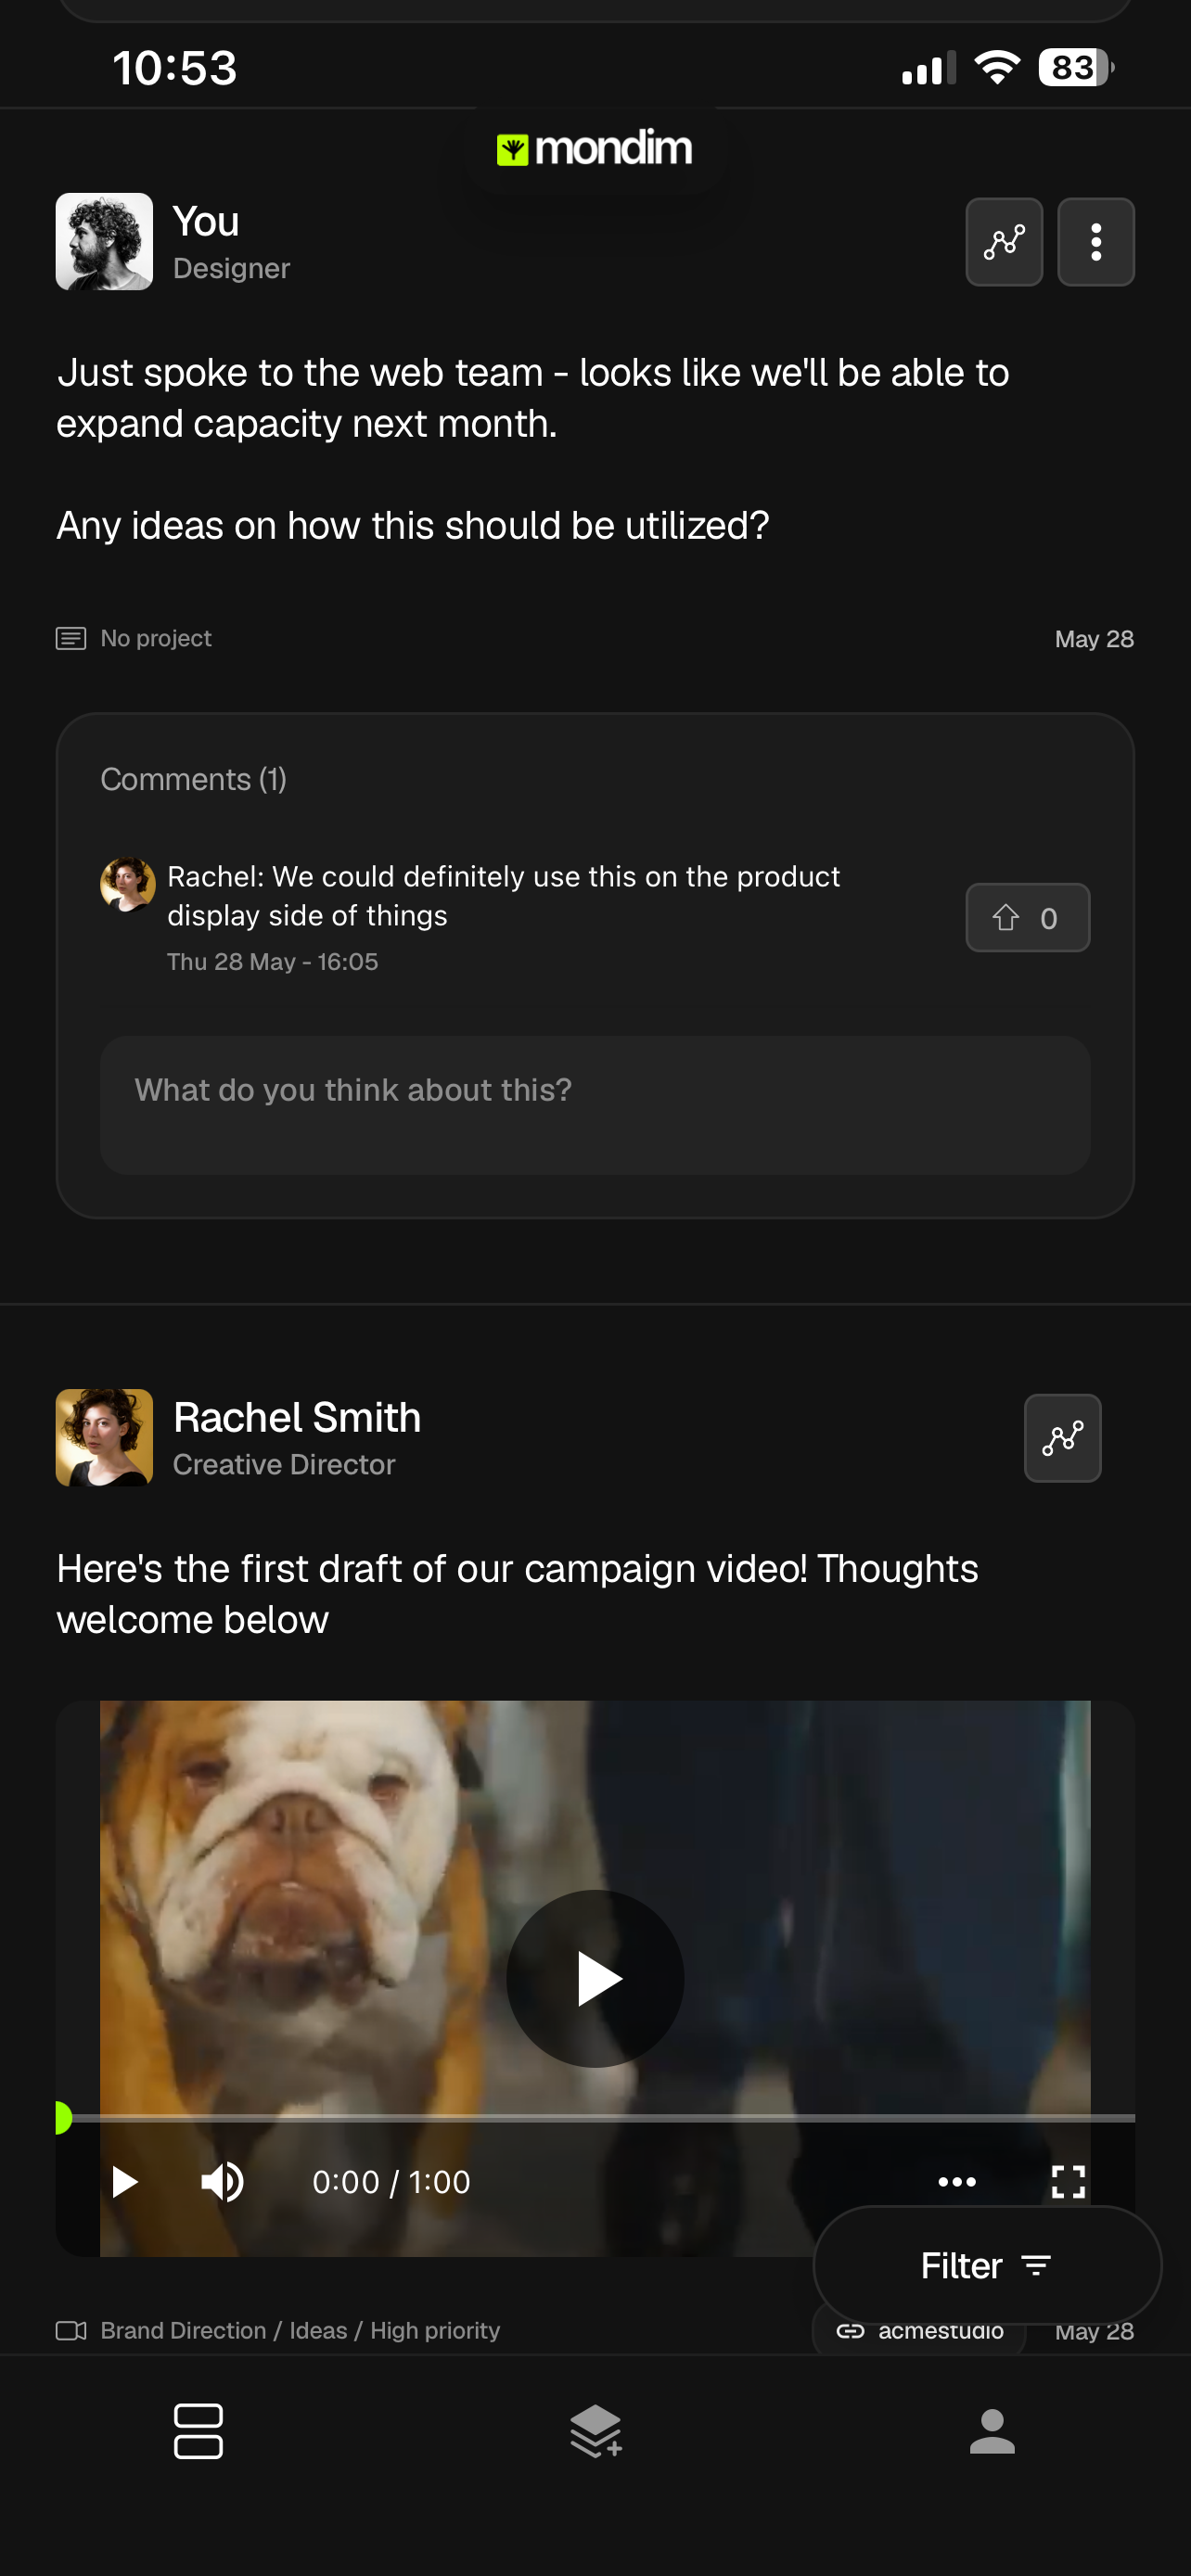1191x2576 pixels.
Task: Play the campaign video using the center play button
Action: click(595, 1979)
